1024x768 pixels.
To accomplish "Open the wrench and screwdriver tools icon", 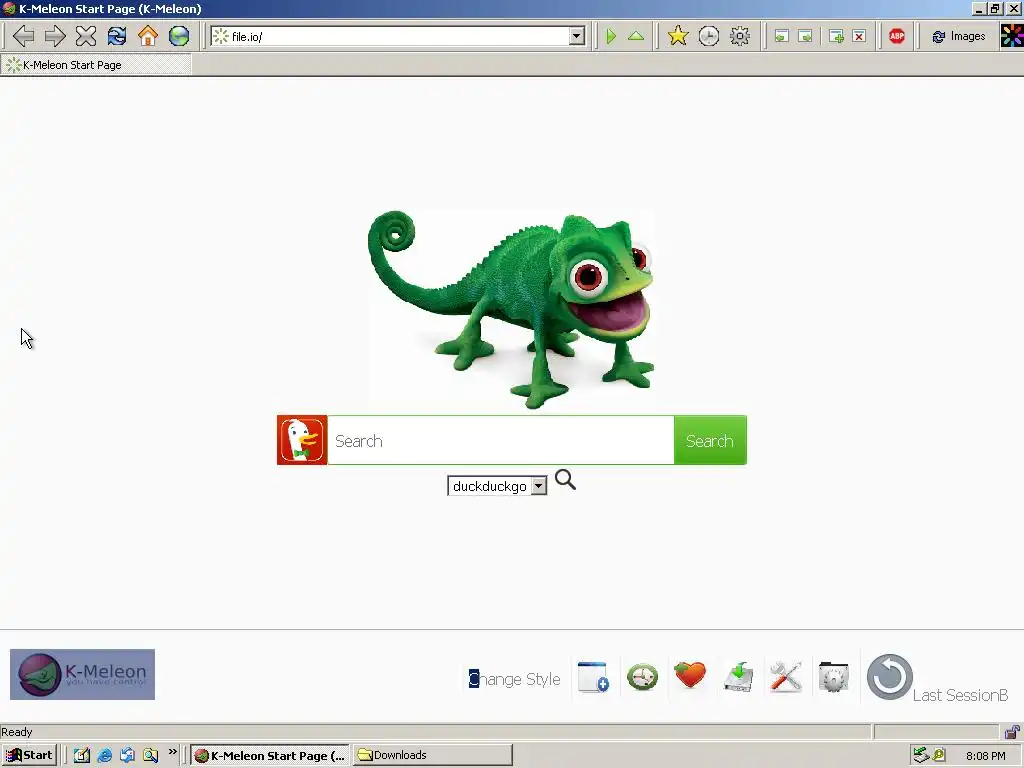I will point(786,677).
